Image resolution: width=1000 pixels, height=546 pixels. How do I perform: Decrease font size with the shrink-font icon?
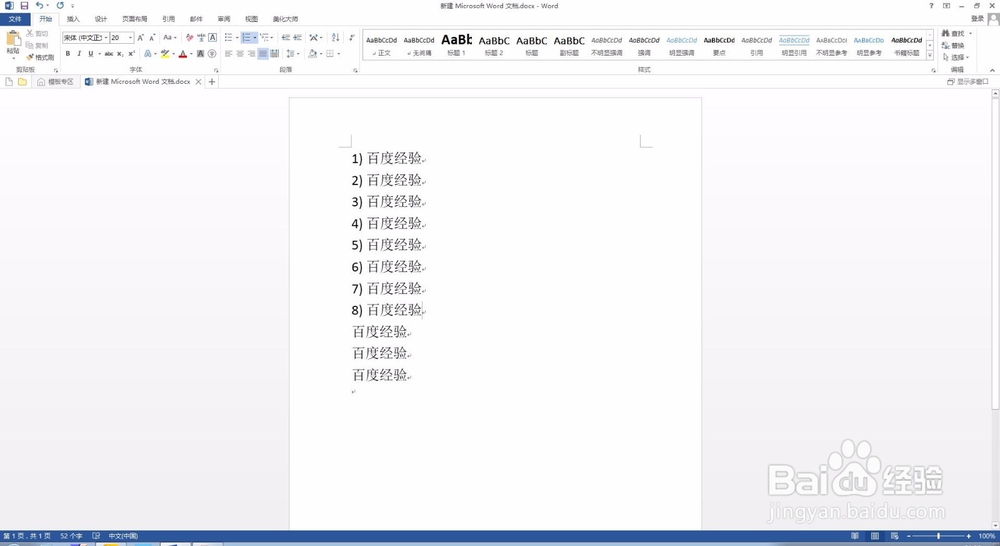pos(152,38)
